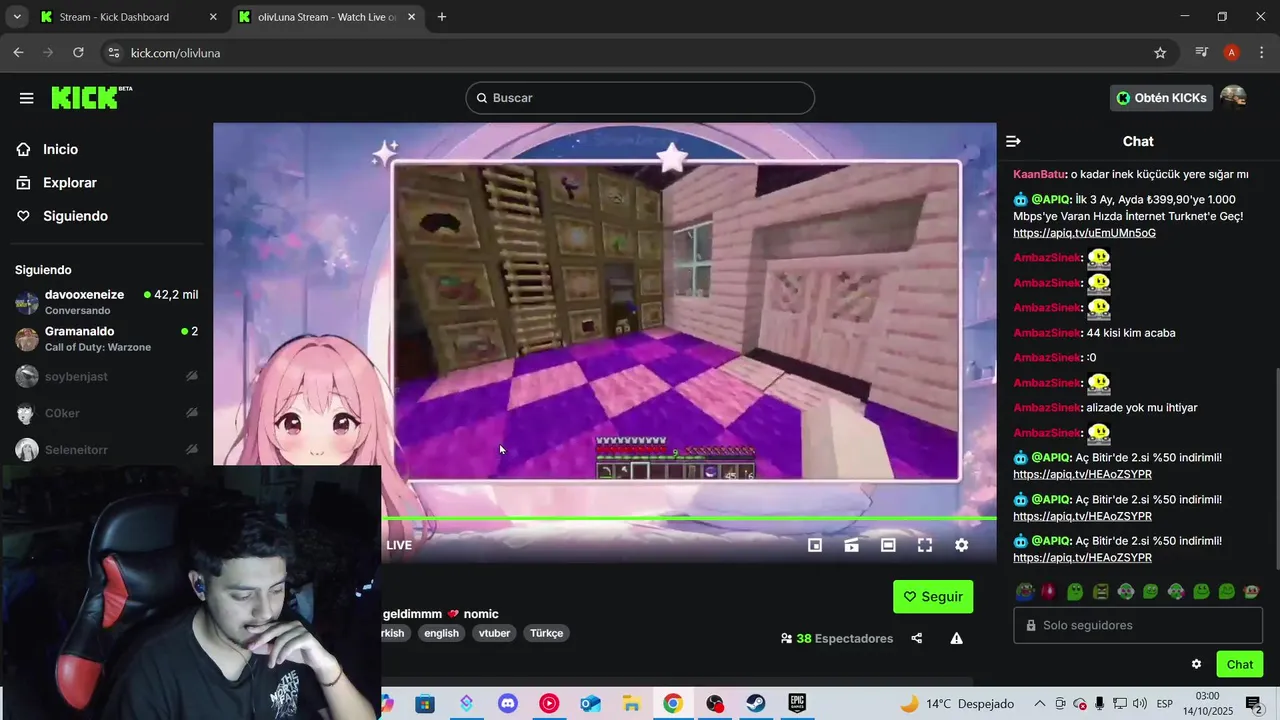Image resolution: width=1280 pixels, height=720 pixels.
Task: Click the KaanBatu username in chat
Action: click(x=1040, y=174)
